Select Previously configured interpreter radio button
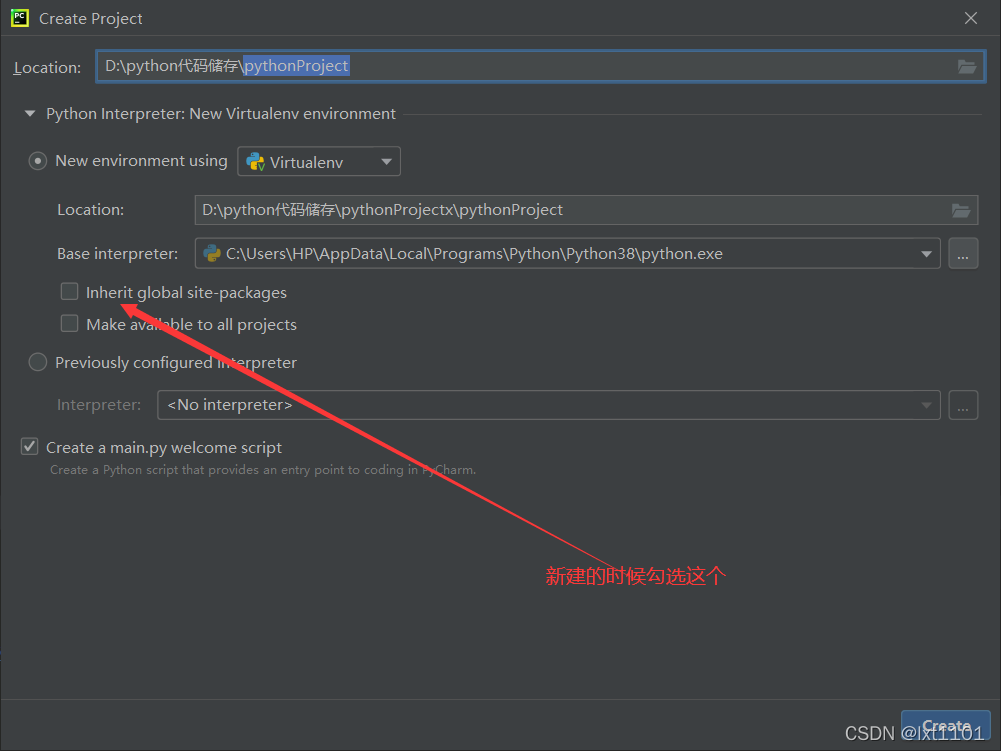The width and height of the screenshot is (1001, 751). click(x=37, y=362)
